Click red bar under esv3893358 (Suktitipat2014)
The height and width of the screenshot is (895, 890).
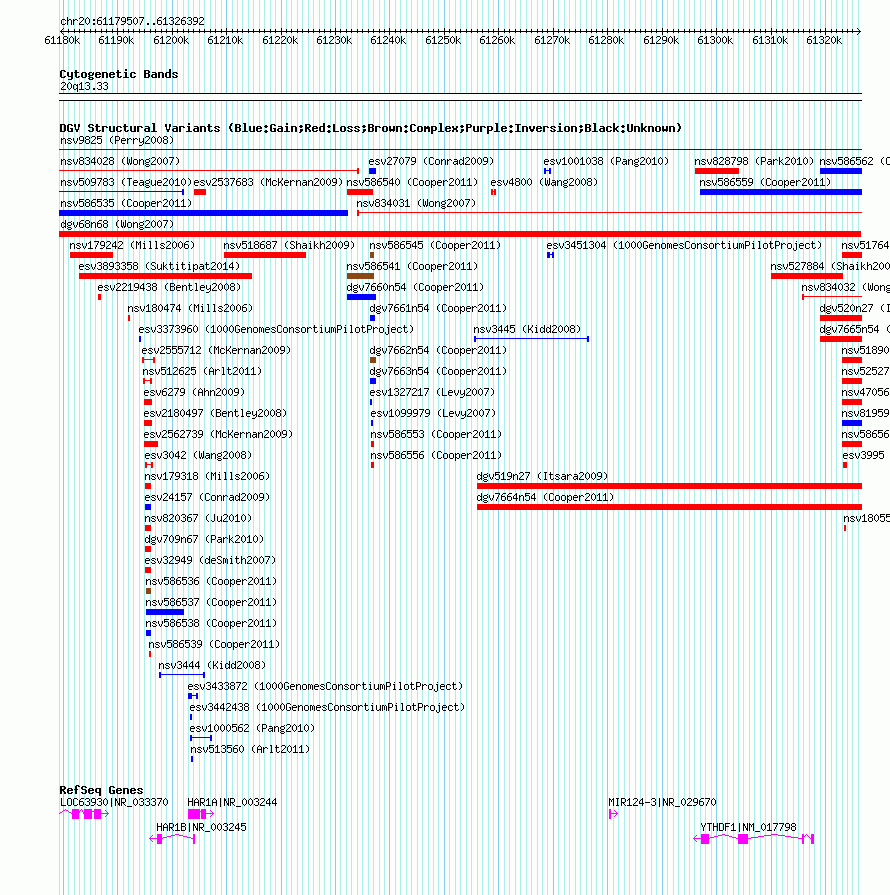tap(166, 276)
